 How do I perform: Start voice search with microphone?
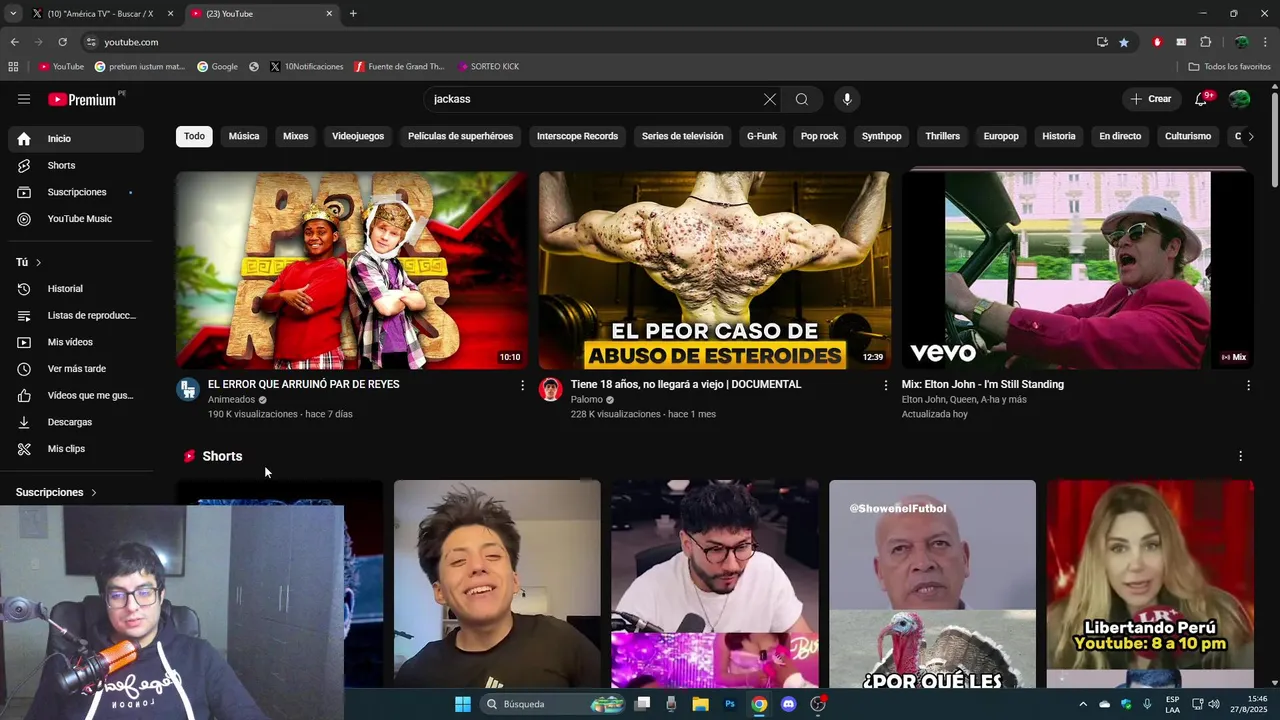[x=847, y=99]
